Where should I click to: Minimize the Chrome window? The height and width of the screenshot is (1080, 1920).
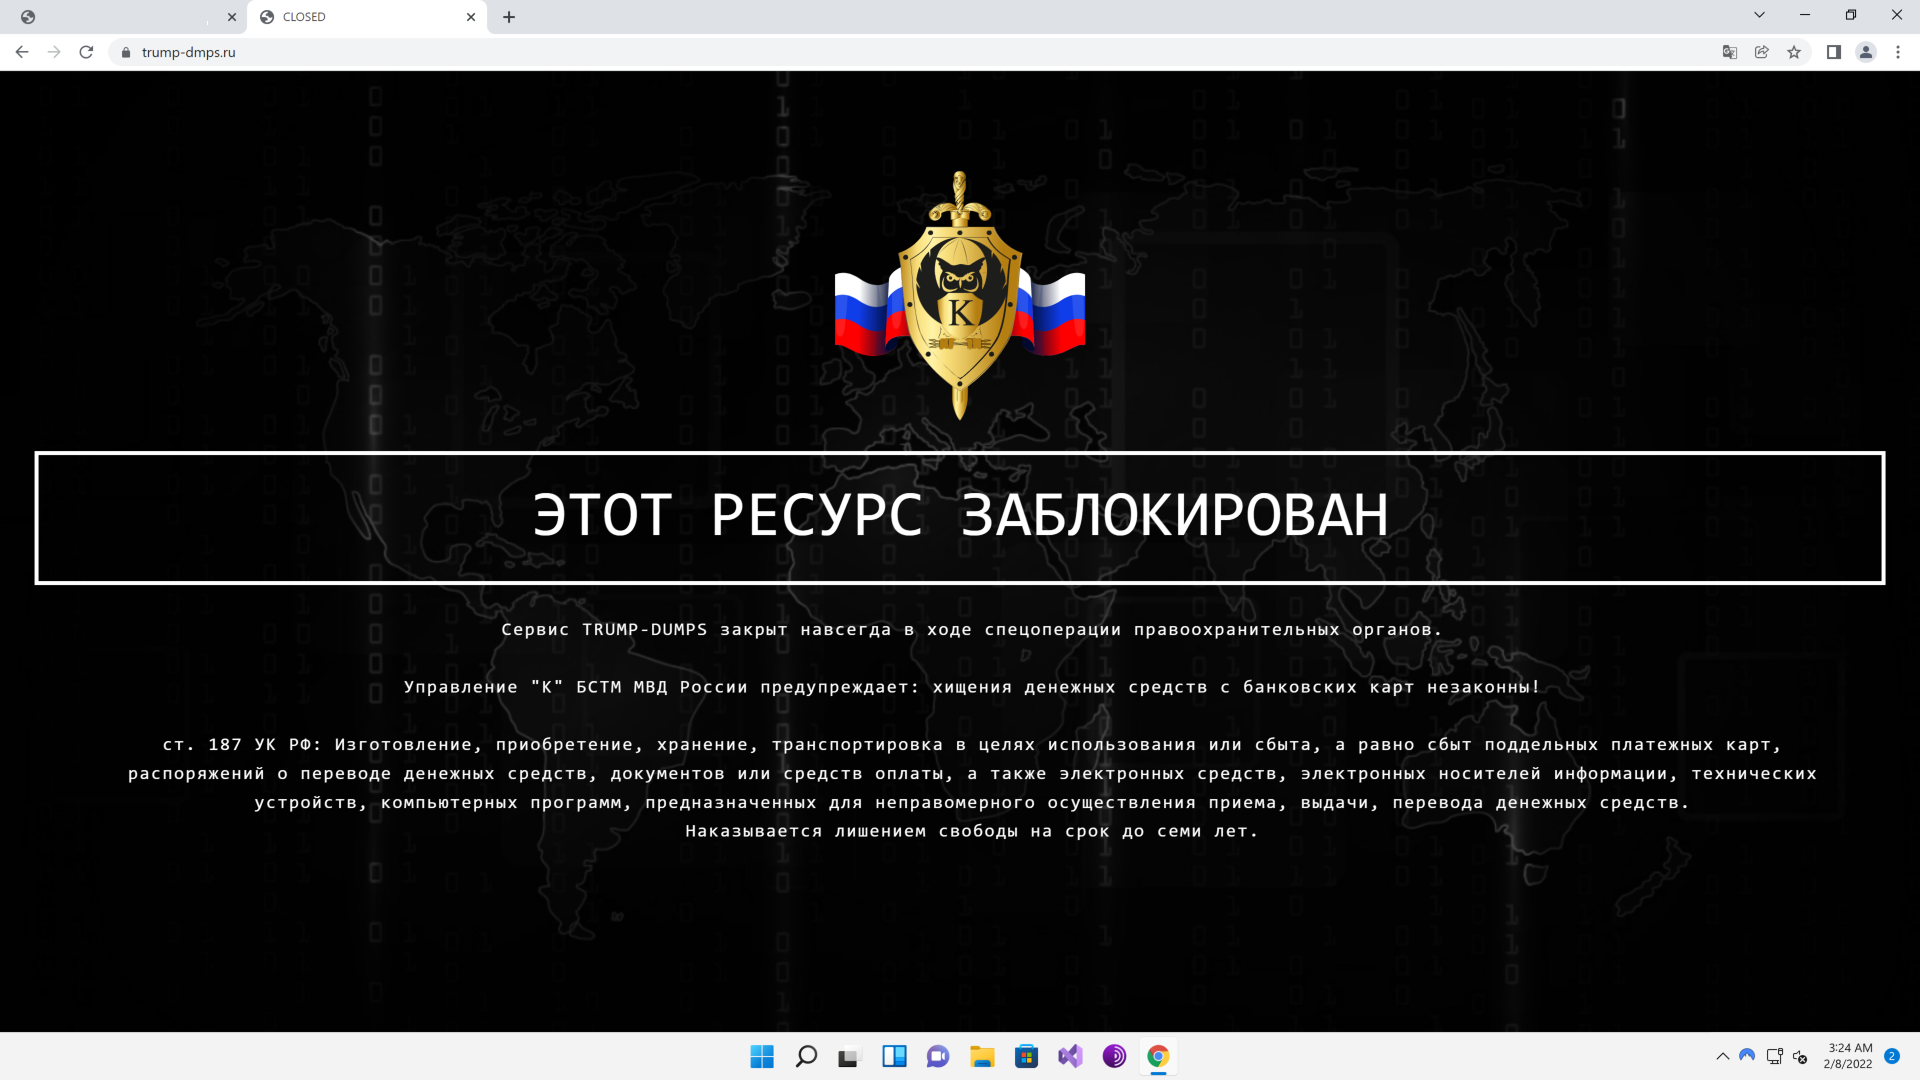1805,15
